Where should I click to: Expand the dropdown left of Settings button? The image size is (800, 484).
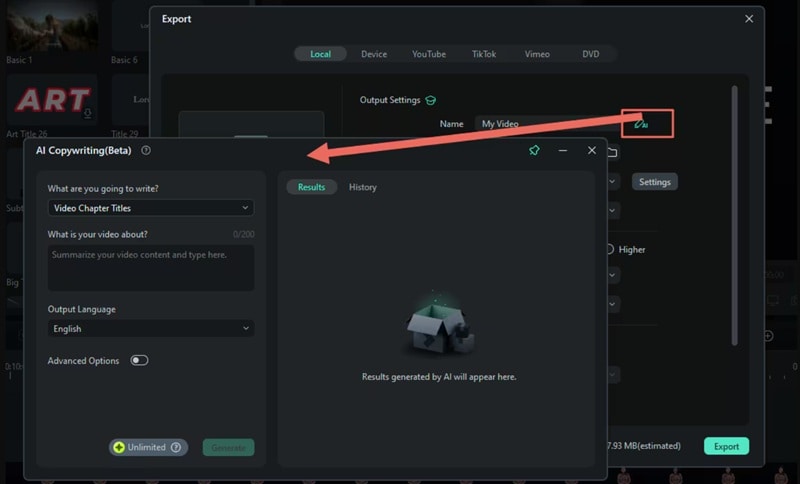point(613,182)
